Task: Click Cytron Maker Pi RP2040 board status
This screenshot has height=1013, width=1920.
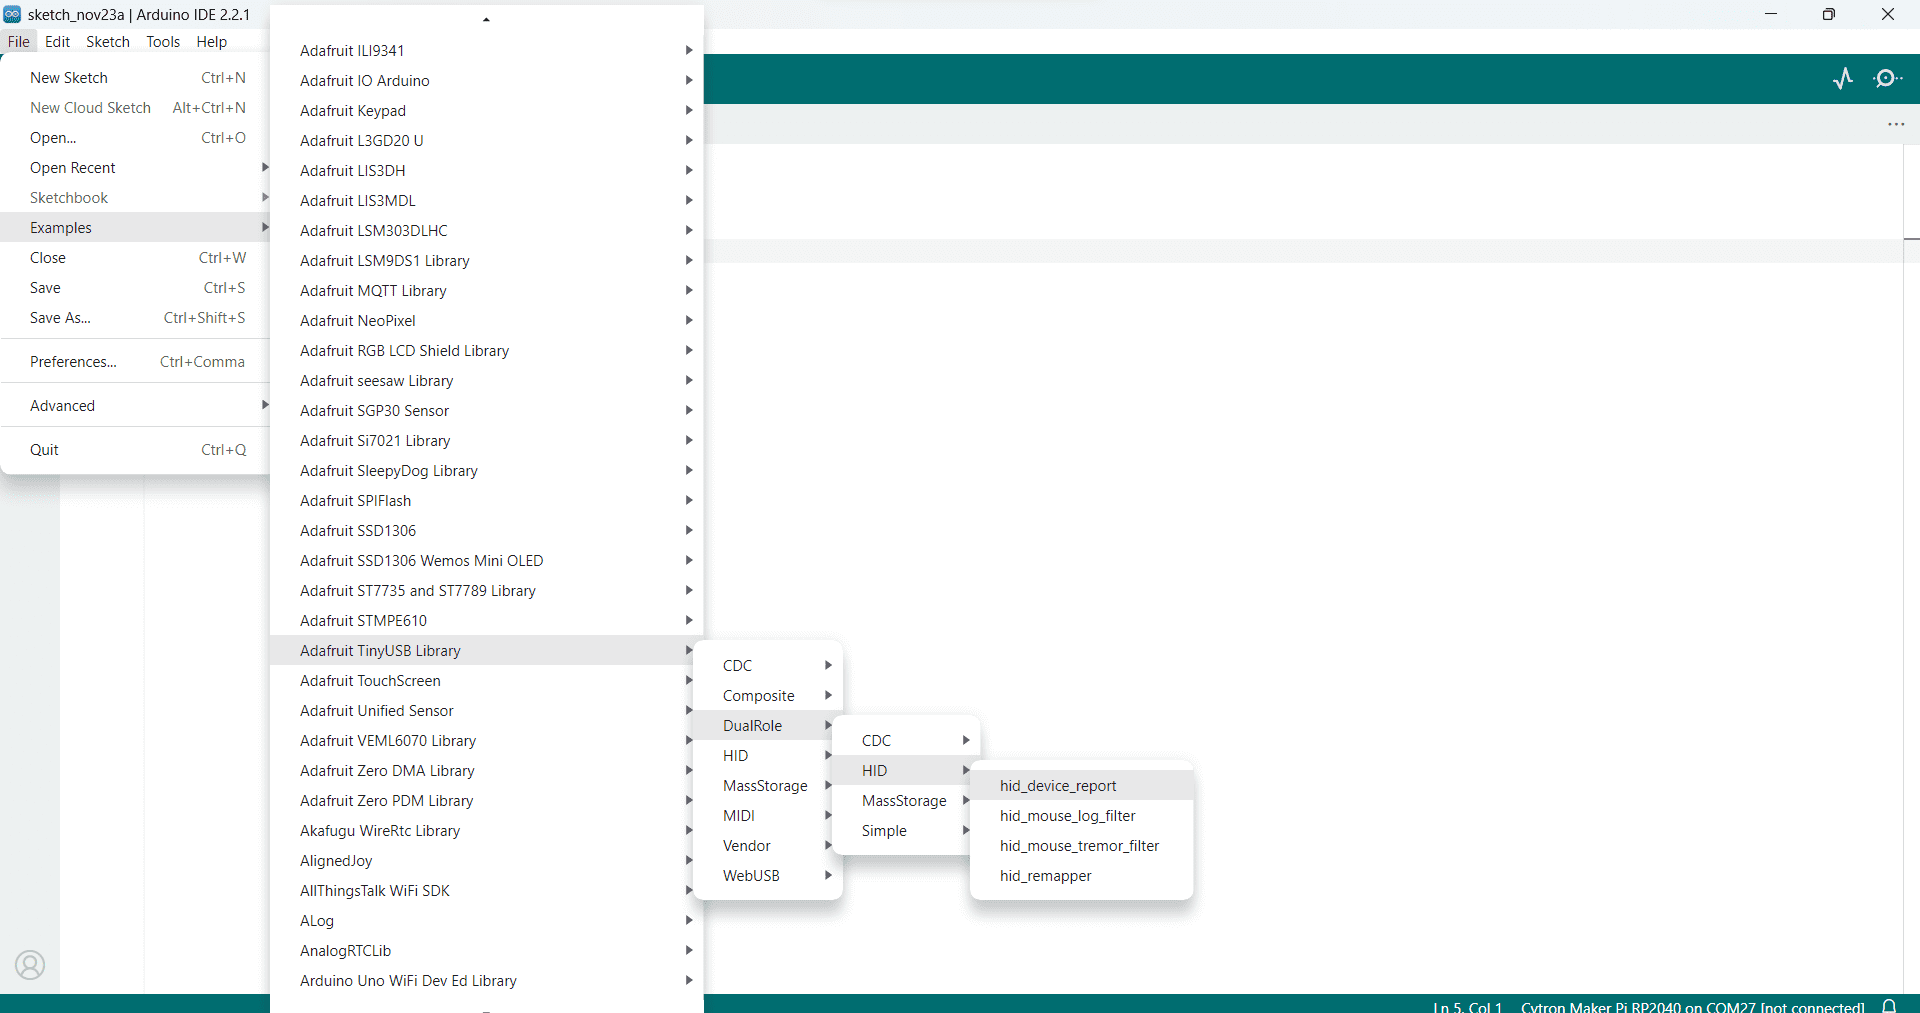Action: pyautogui.click(x=1692, y=1006)
